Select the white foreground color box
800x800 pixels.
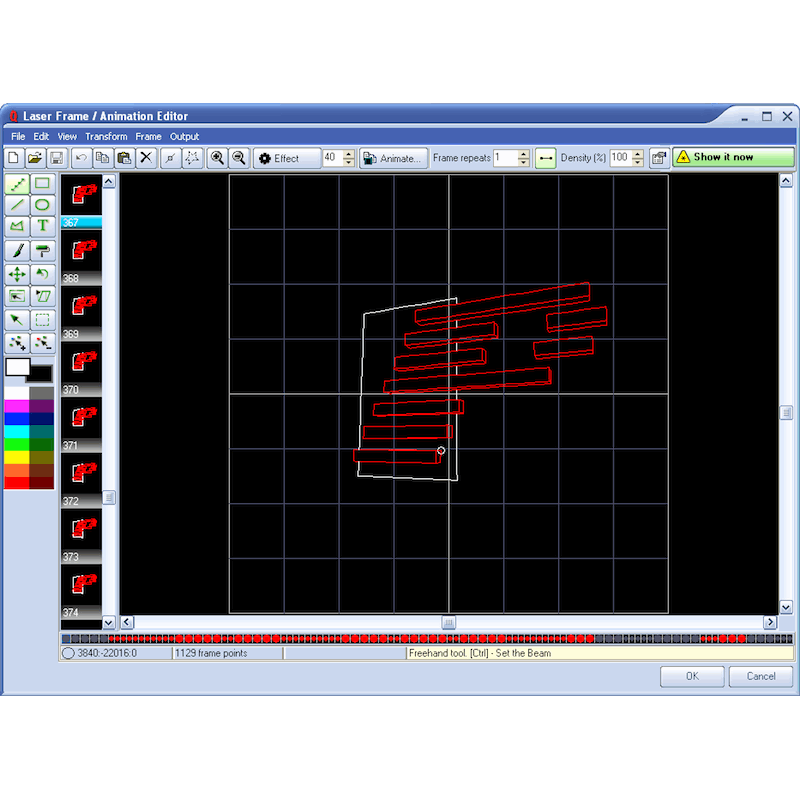click(17, 367)
